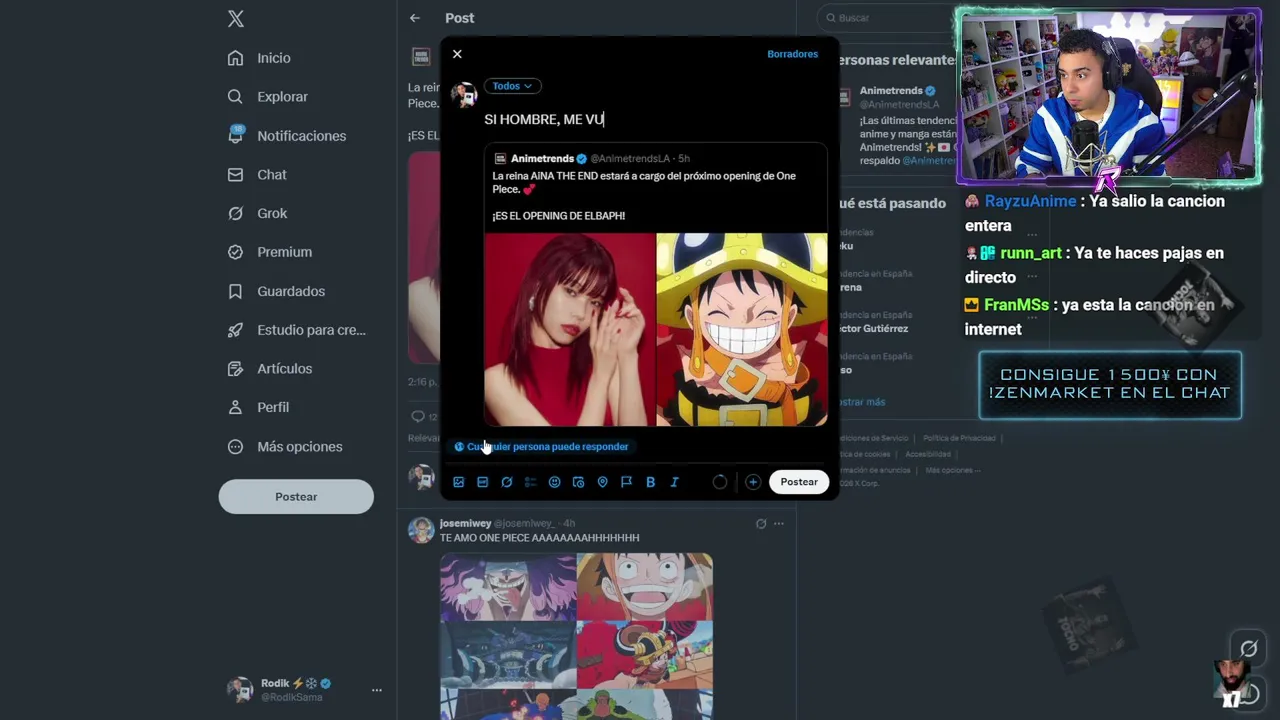Click Rodik profile avatar at sidebar bottom
Screen dimensions: 1280x720
[x=239, y=689]
